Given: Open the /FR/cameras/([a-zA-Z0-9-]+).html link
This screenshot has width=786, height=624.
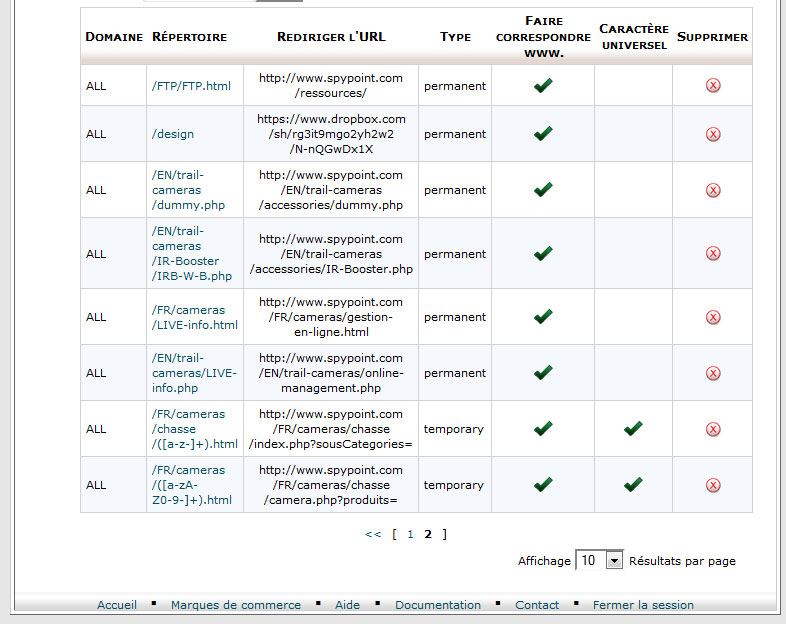Looking at the screenshot, I should pyautogui.click(x=192, y=485).
